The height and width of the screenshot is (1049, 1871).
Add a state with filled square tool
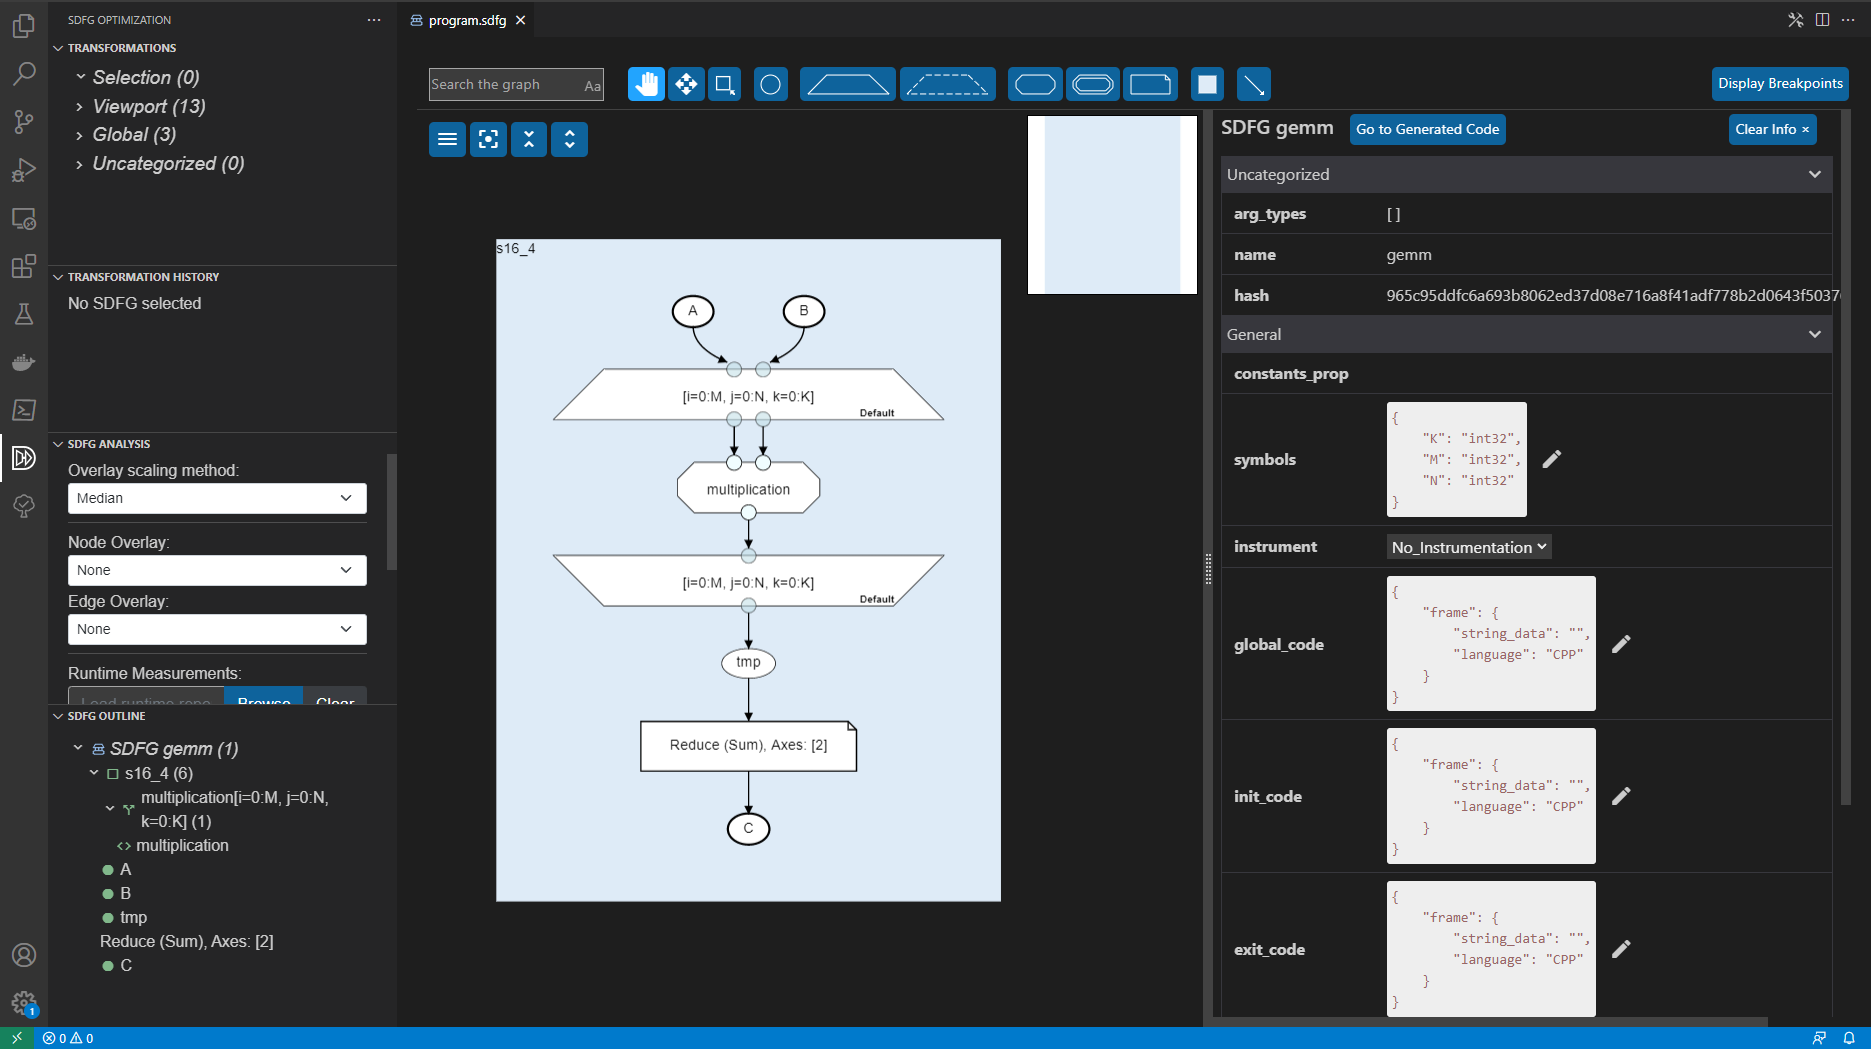pos(1207,84)
